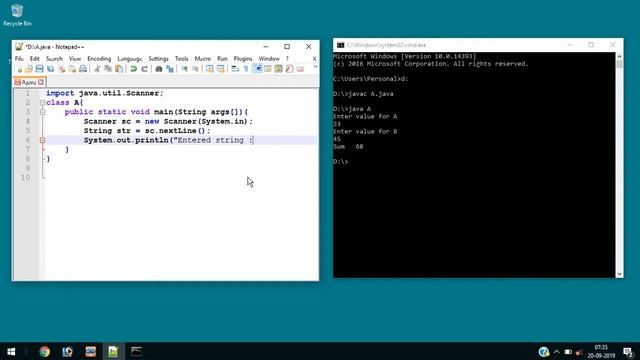Screen dimensions: 640x360
Task: Click line number 1 in the margin
Action: point(28,93)
